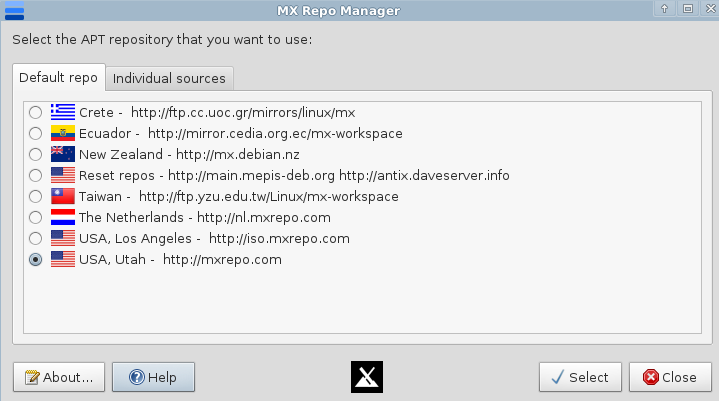Select the Ecuador repository radio button
Screen dimensions: 719x401
click(35, 134)
